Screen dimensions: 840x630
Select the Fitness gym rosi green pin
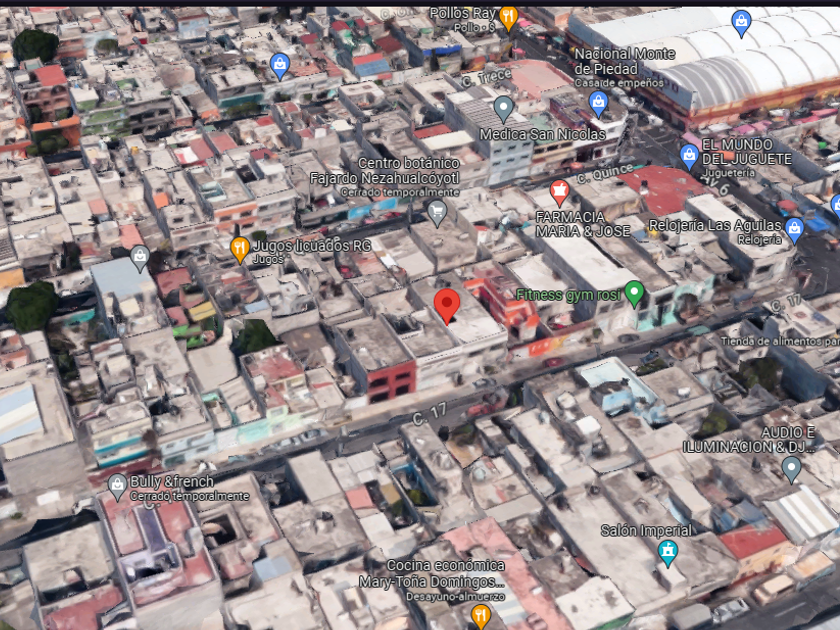point(634,293)
